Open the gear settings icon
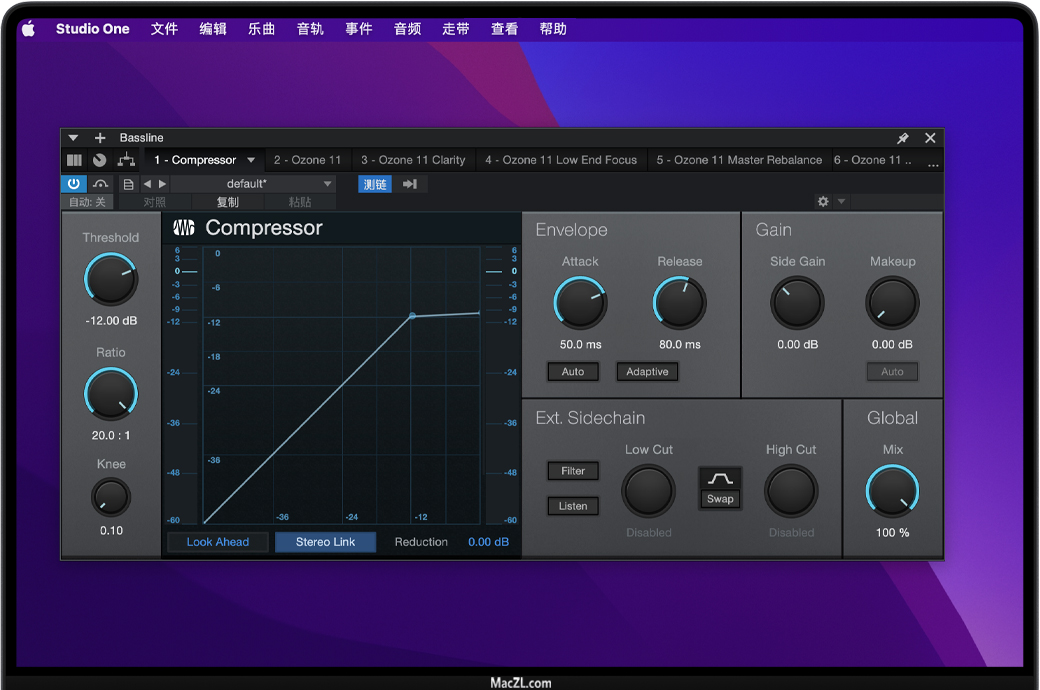 823,202
